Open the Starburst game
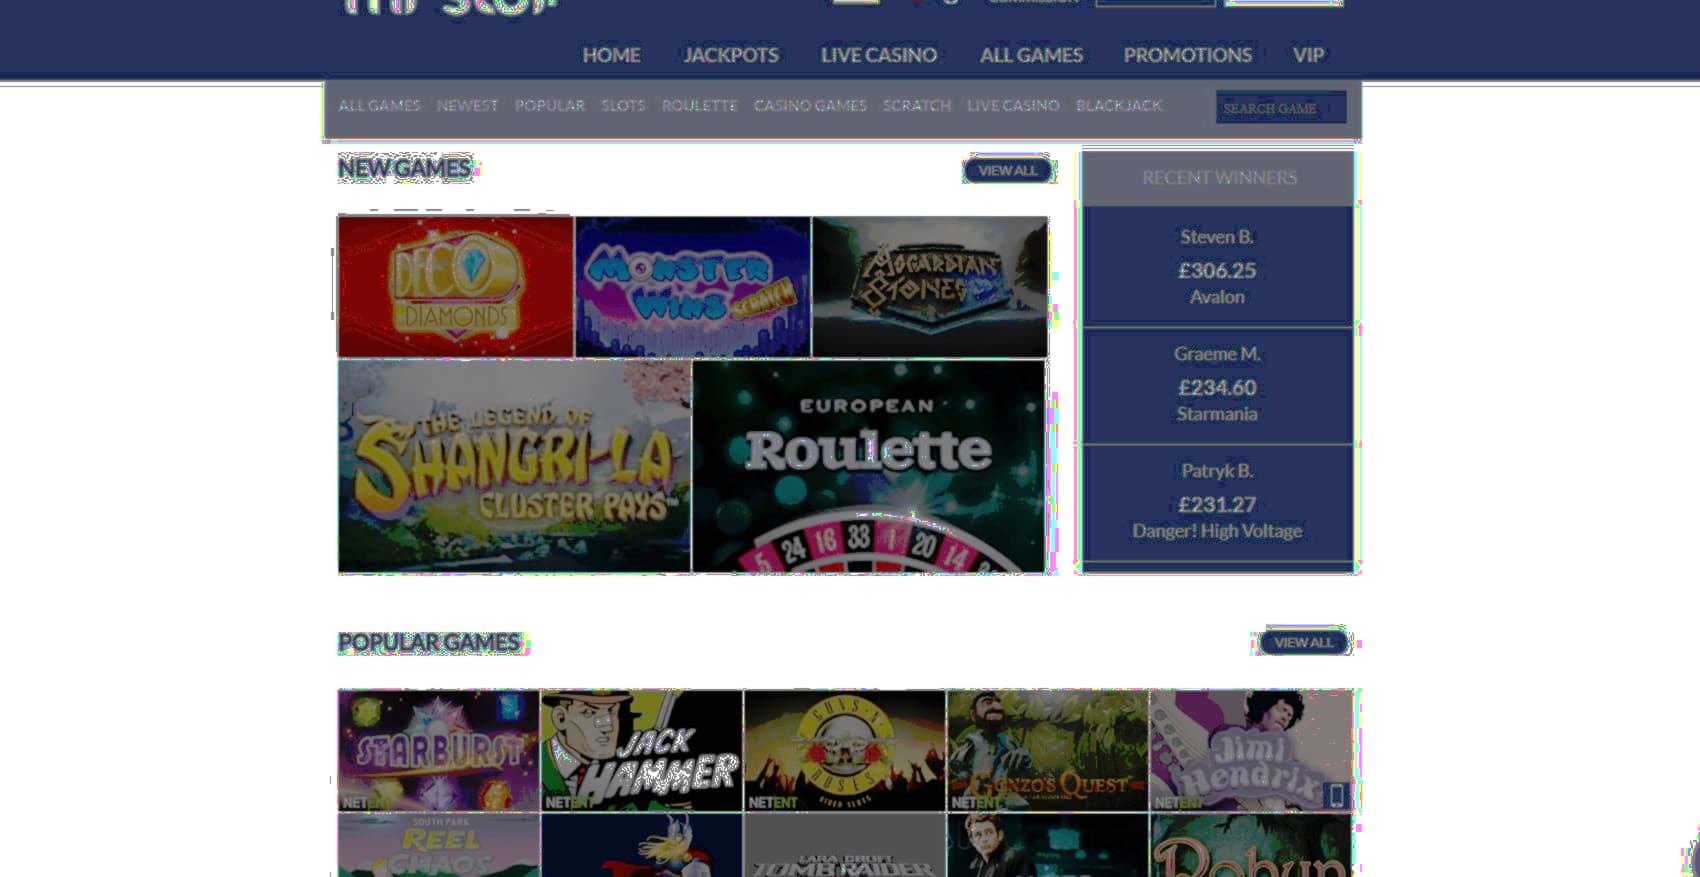Viewport: 1700px width, 877px height. tap(438, 750)
